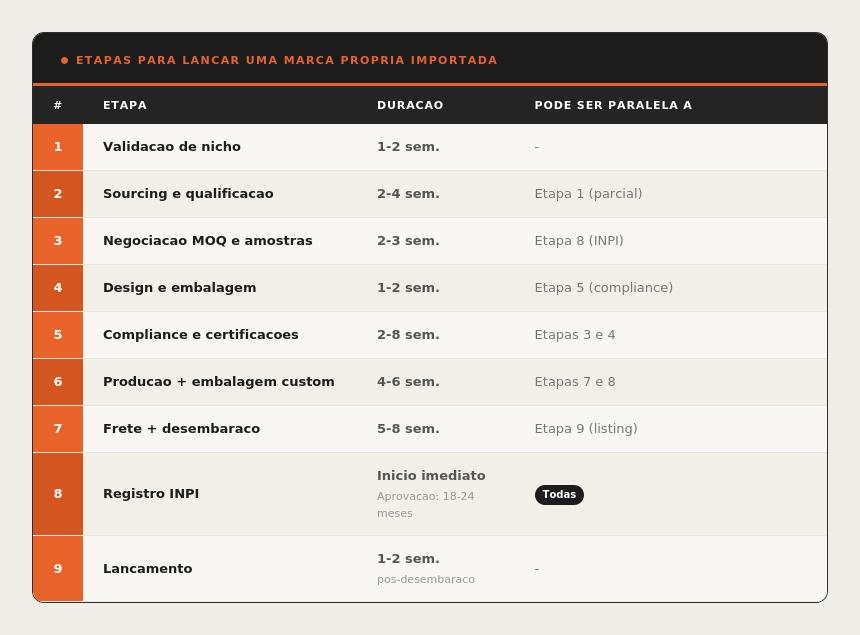860x635 pixels.
Task: Select the orange number 4 cell
Action: [58, 288]
